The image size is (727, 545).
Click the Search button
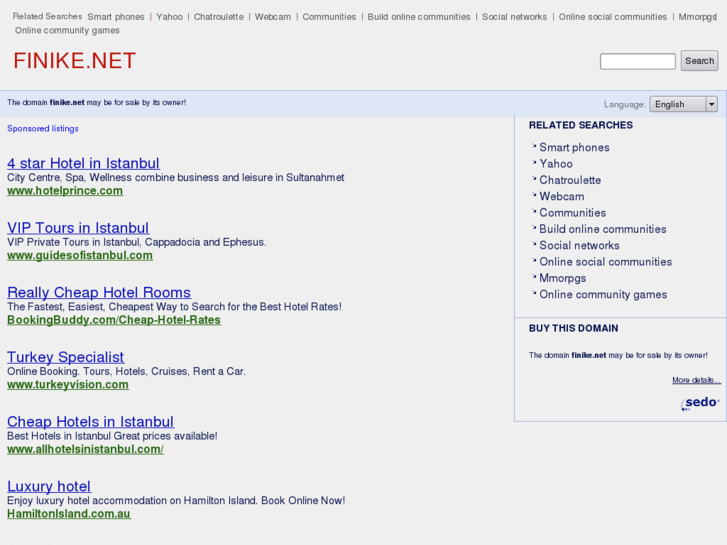pos(699,61)
